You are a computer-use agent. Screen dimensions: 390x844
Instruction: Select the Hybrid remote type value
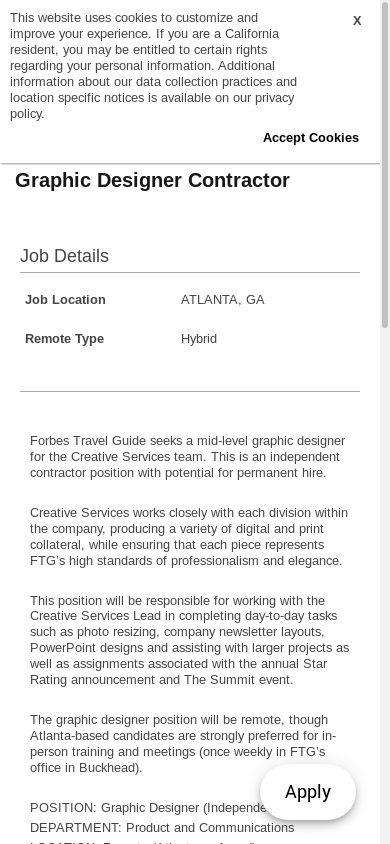click(199, 339)
